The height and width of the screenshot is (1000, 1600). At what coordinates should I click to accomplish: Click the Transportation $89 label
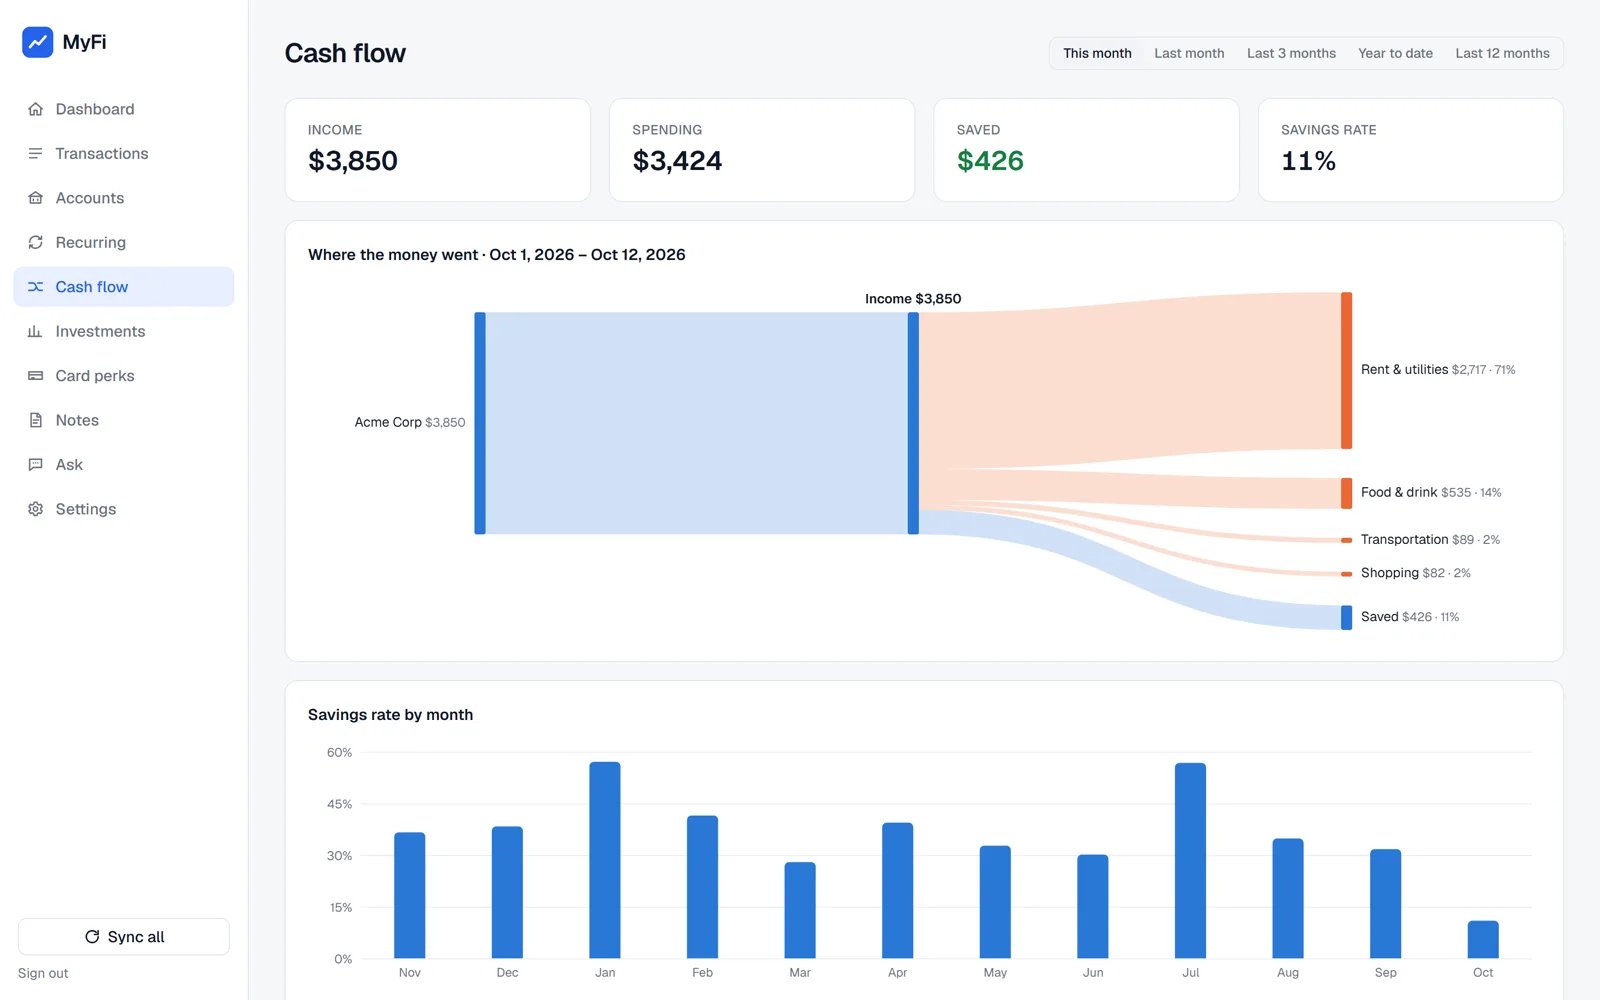pyautogui.click(x=1430, y=539)
